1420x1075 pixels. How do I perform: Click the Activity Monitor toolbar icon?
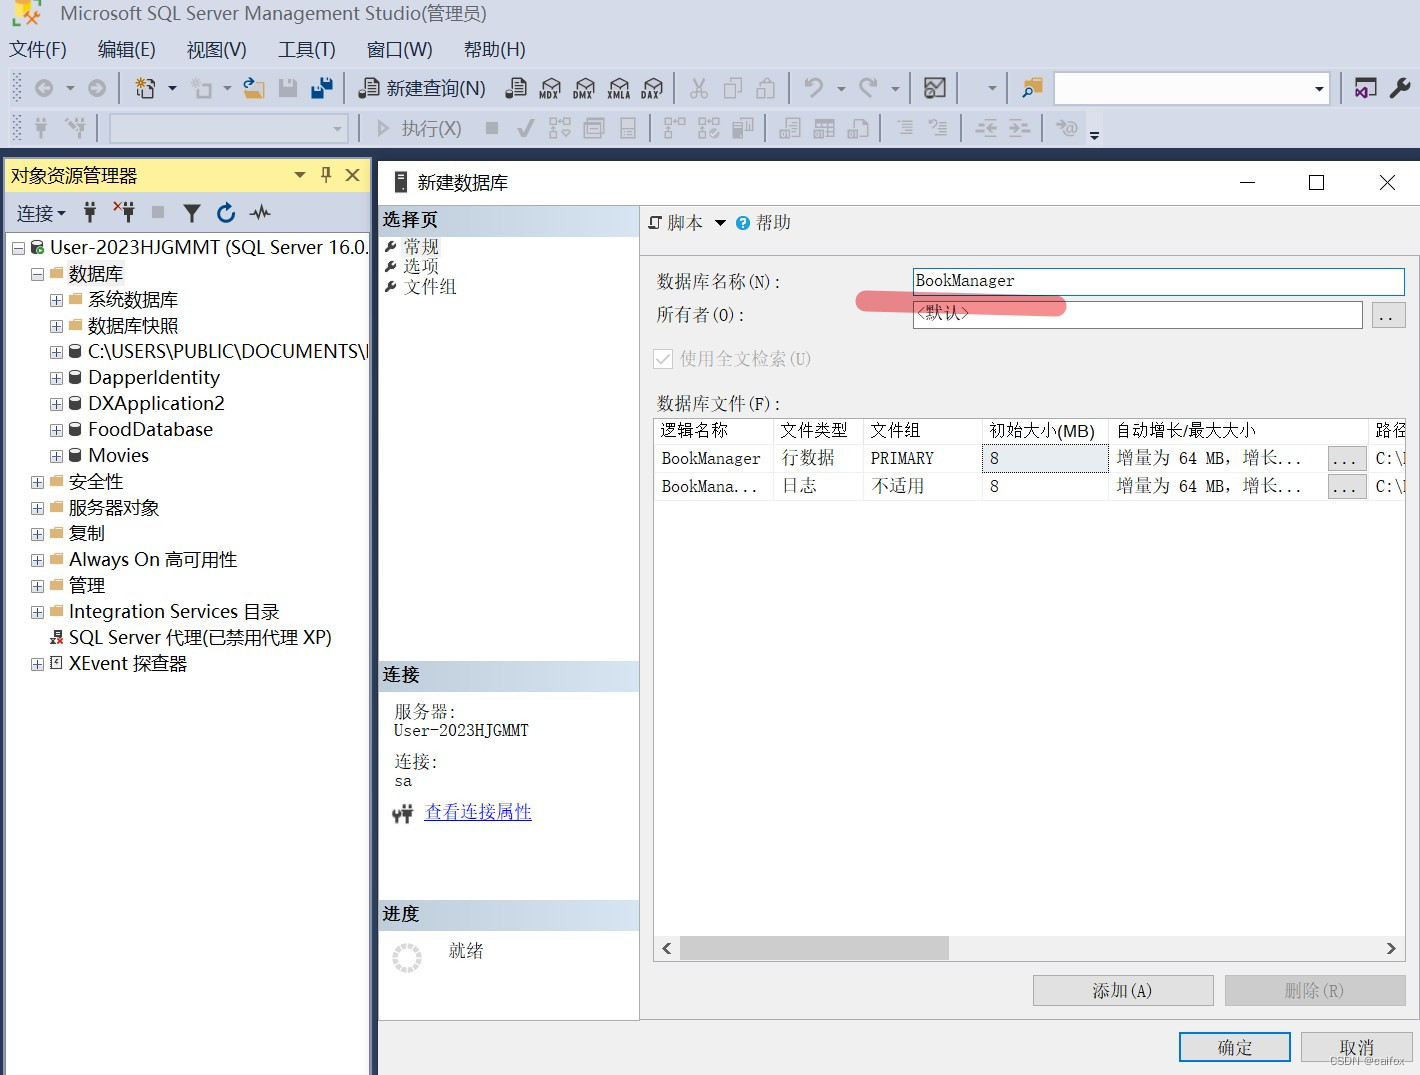935,88
